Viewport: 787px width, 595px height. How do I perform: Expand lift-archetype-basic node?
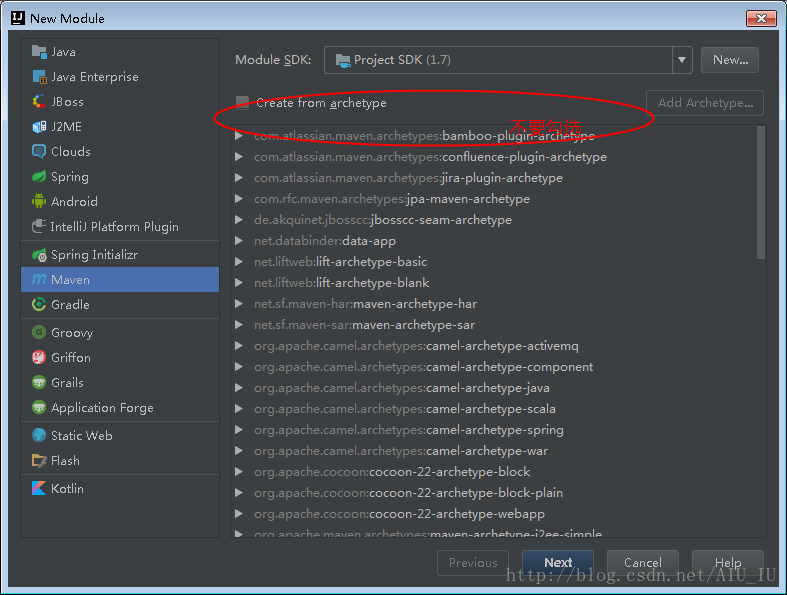click(239, 262)
